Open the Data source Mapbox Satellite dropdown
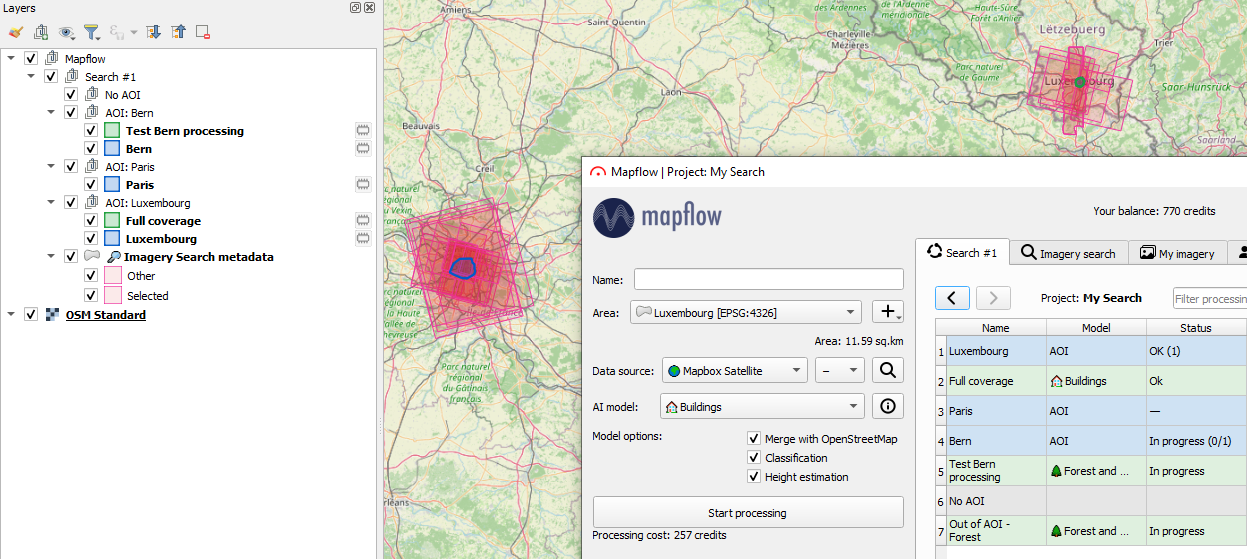This screenshot has height=559, width=1247. (x=734, y=371)
